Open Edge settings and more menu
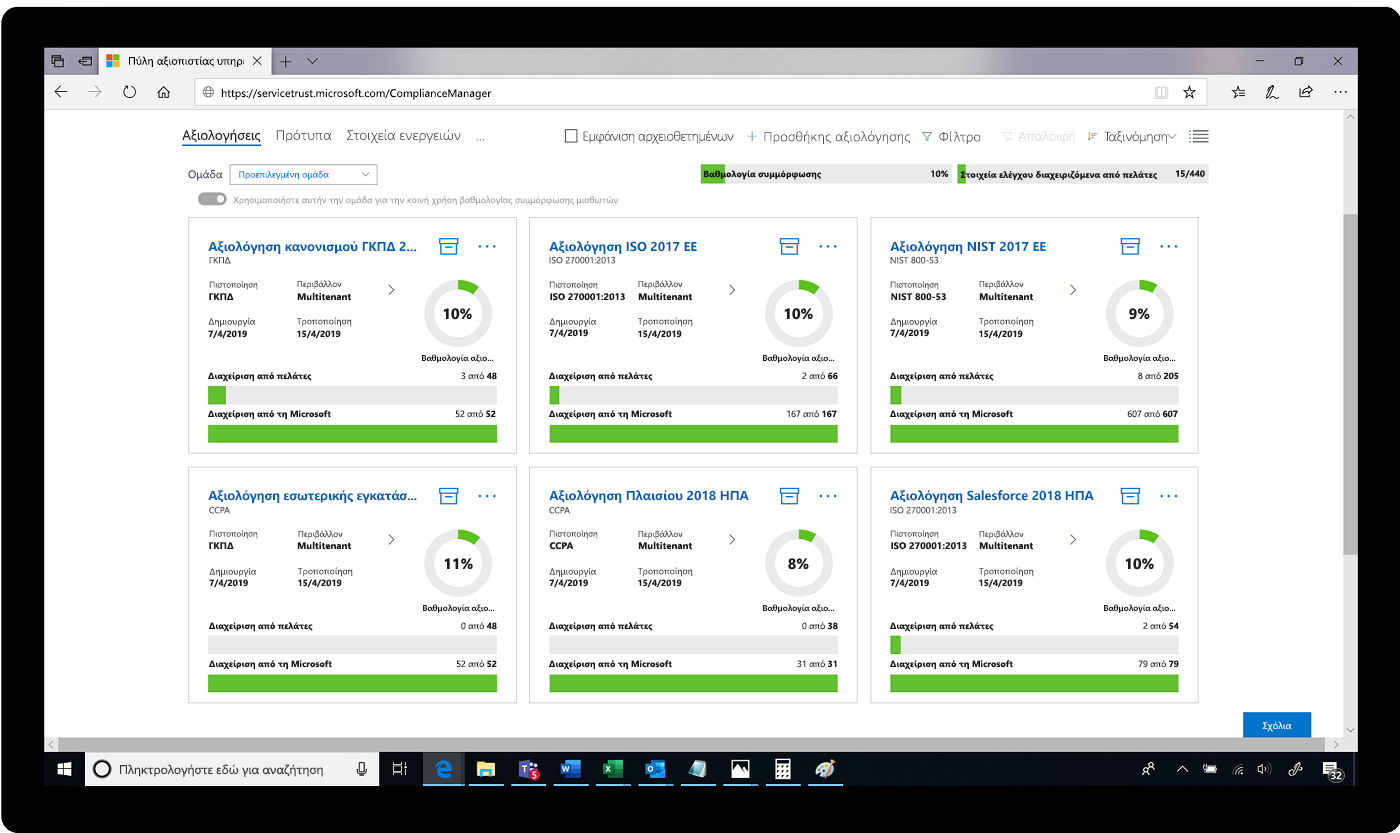This screenshot has height=833, width=1400. tap(1339, 92)
